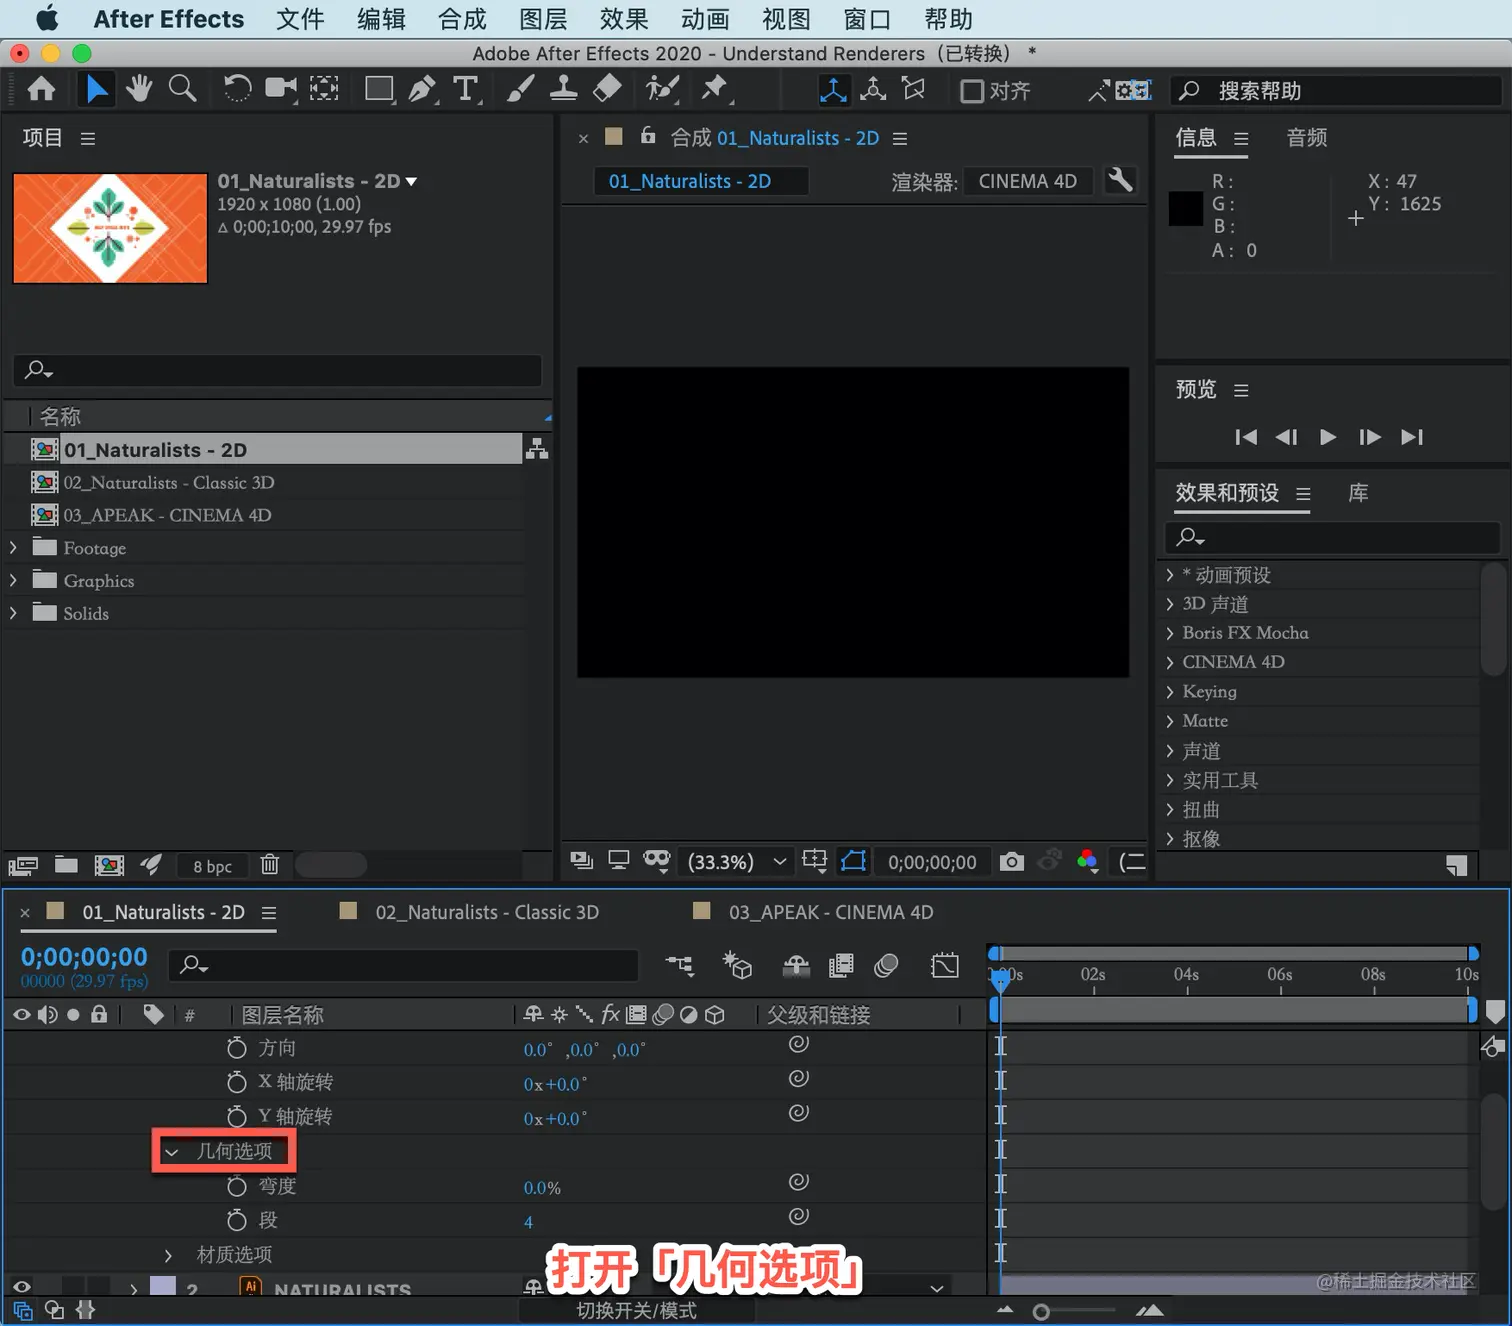1512x1326 pixels.
Task: Toggle stopwatch for 方向 property
Action: (237, 1048)
